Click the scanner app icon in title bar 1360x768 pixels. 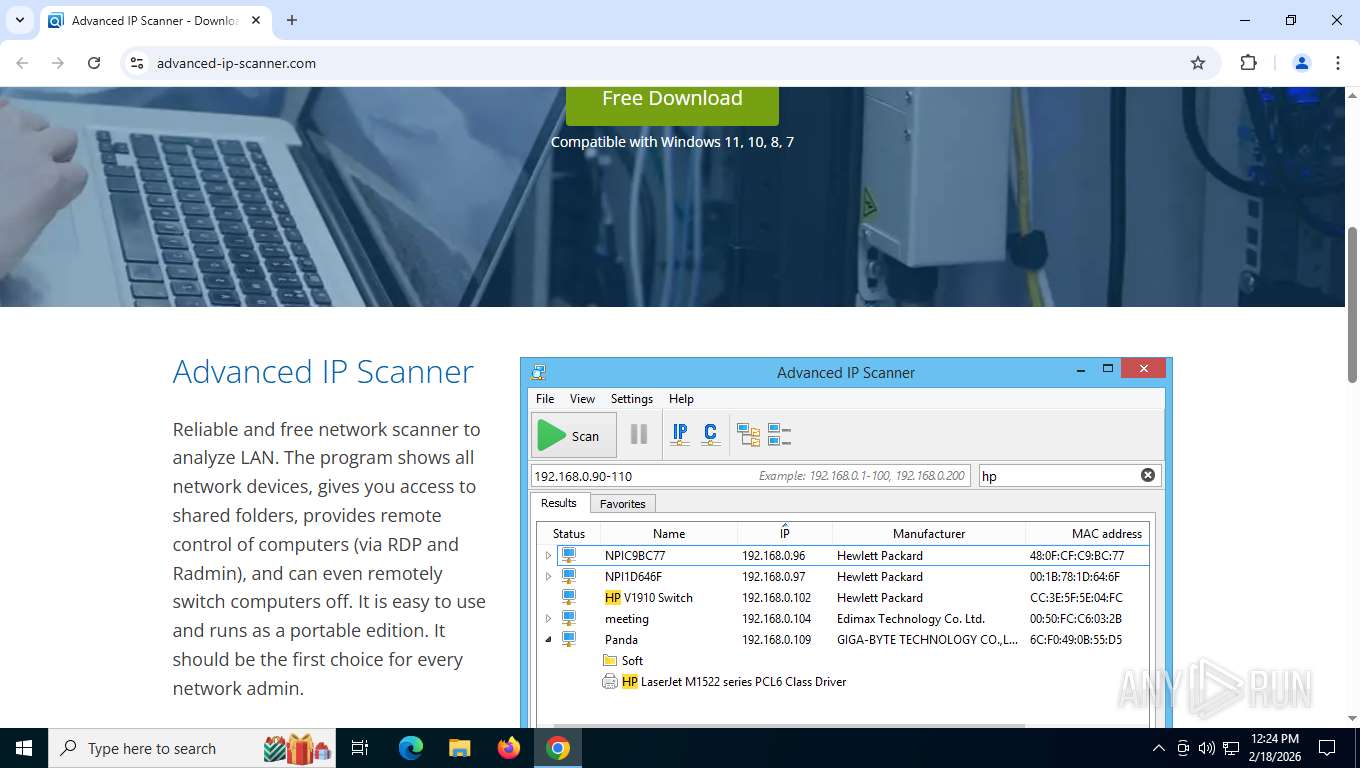539,372
